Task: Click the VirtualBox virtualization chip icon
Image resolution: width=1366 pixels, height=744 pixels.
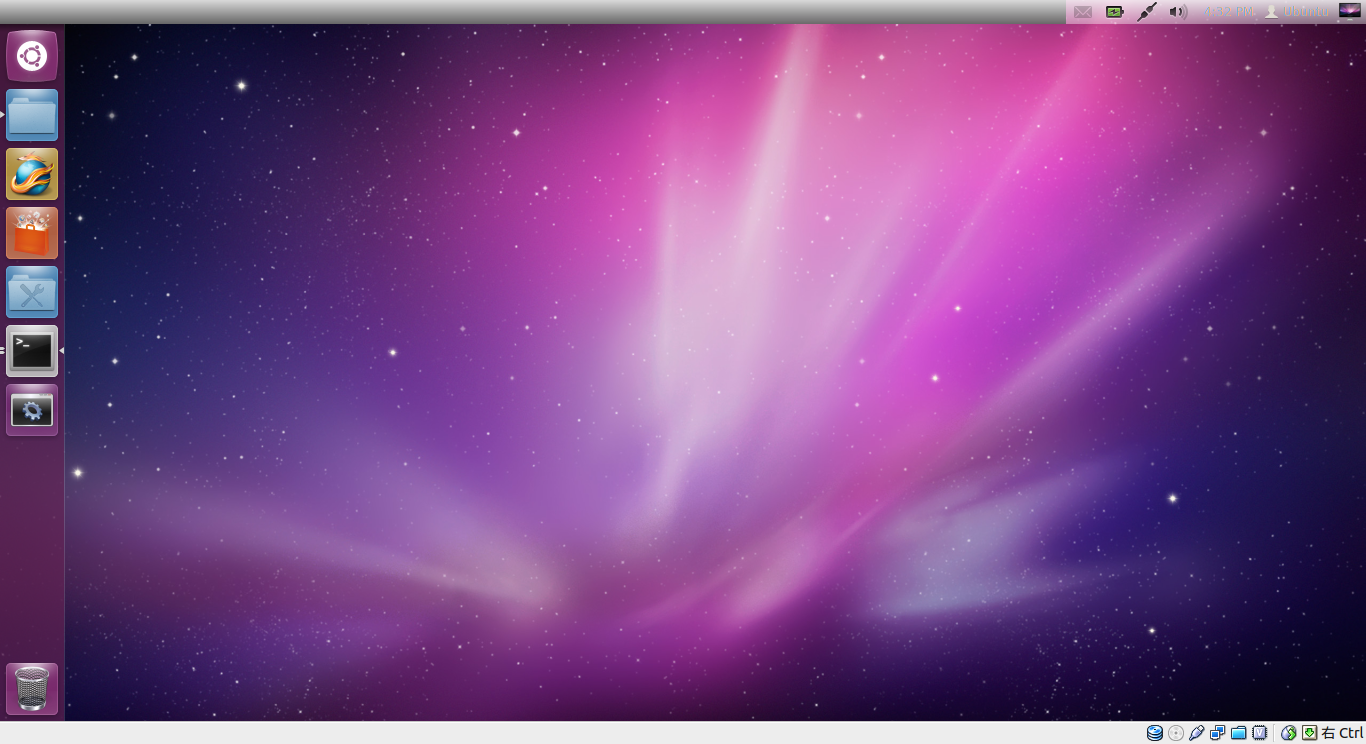Action: (x=1260, y=733)
